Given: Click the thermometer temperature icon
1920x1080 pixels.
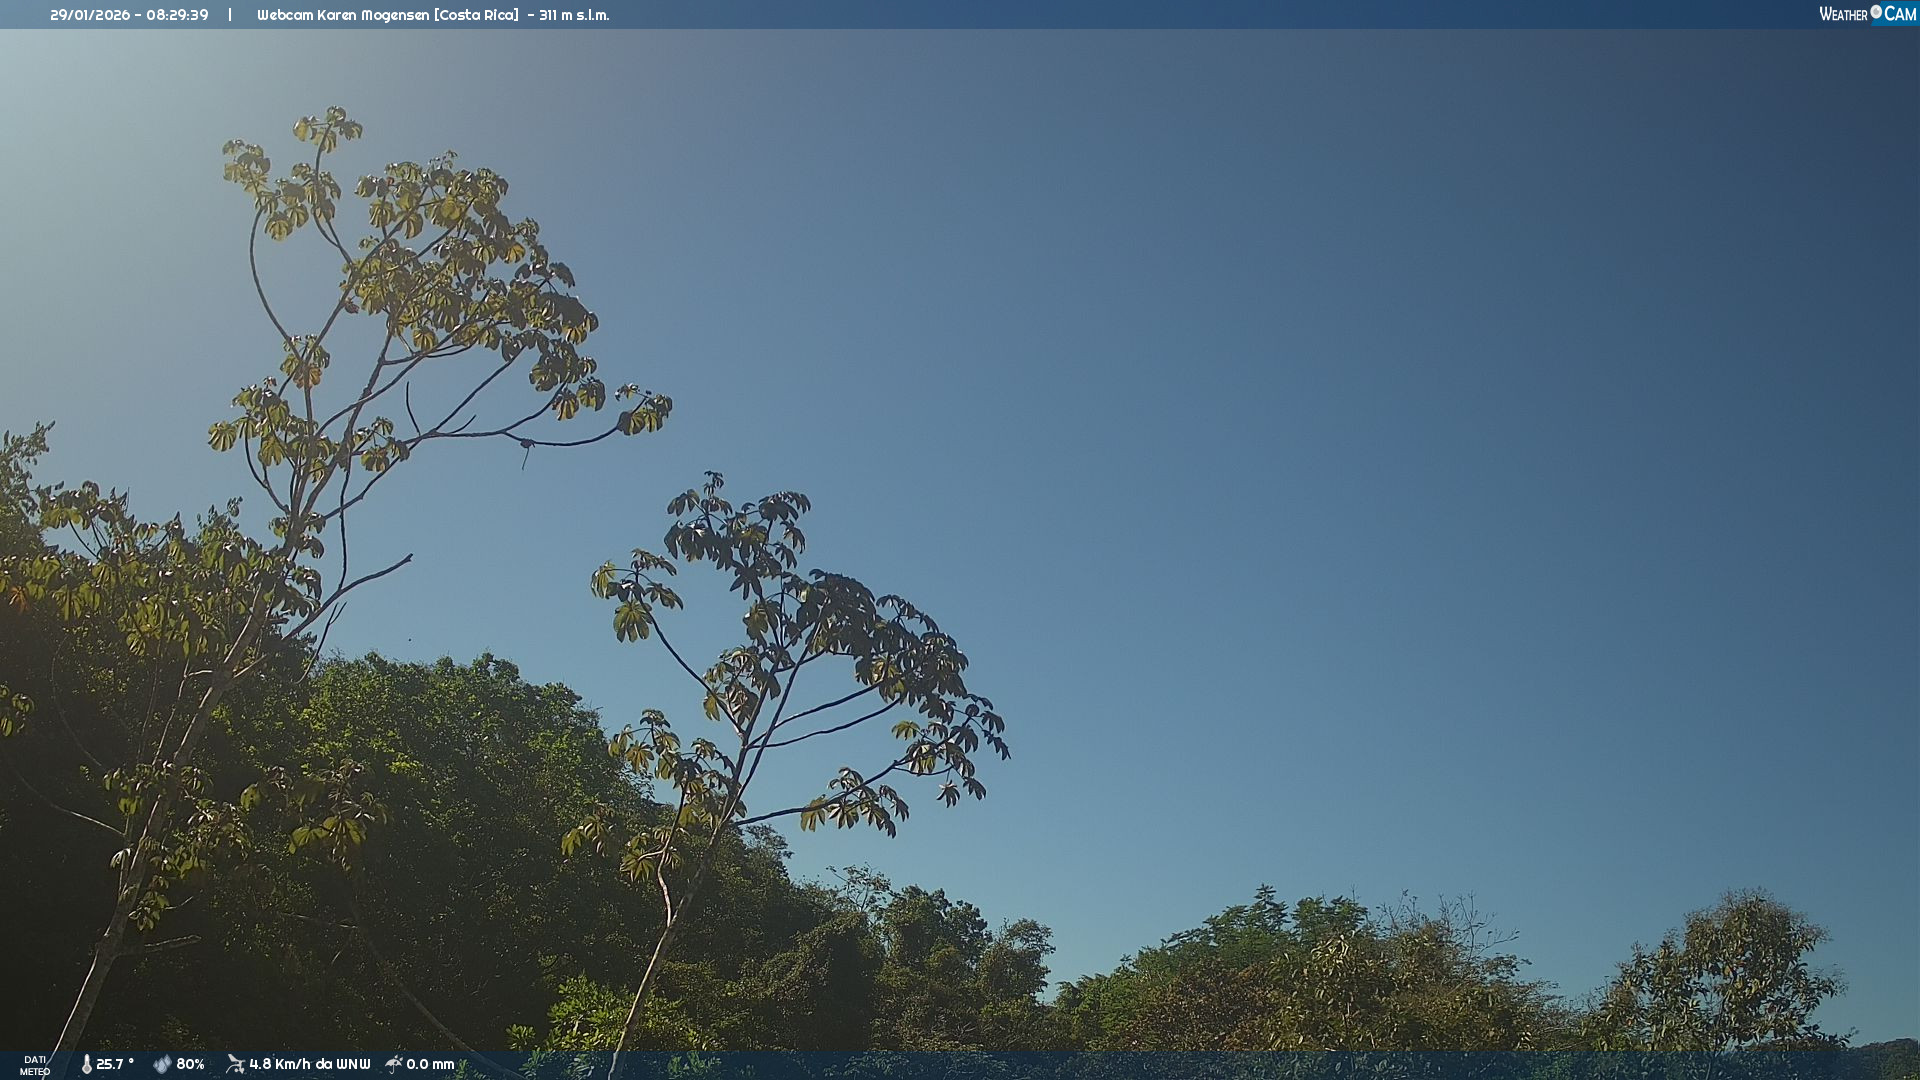Looking at the screenshot, I should [87, 1064].
